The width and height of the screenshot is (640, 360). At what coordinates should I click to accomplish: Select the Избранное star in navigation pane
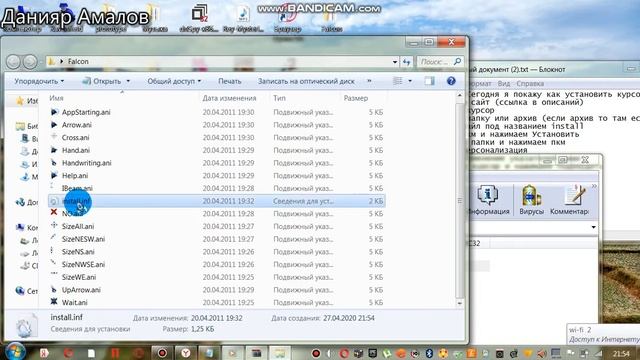pyautogui.click(x=20, y=100)
